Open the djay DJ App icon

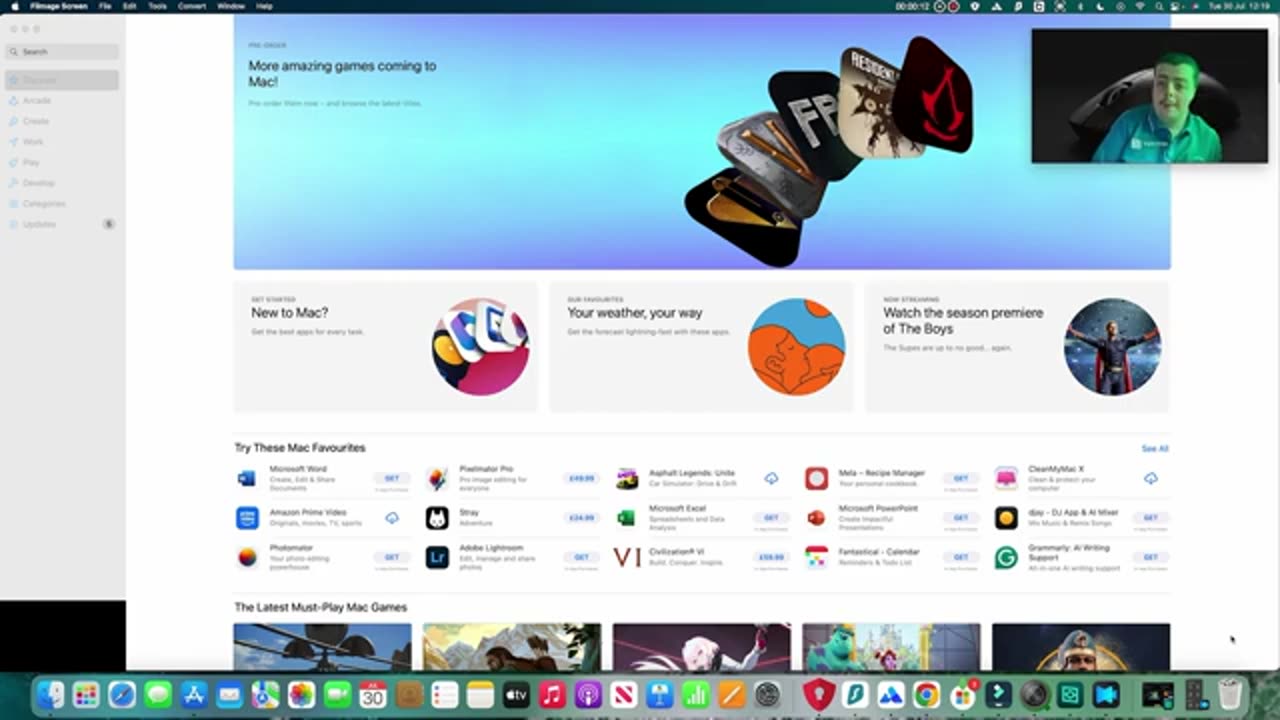tap(1006, 518)
